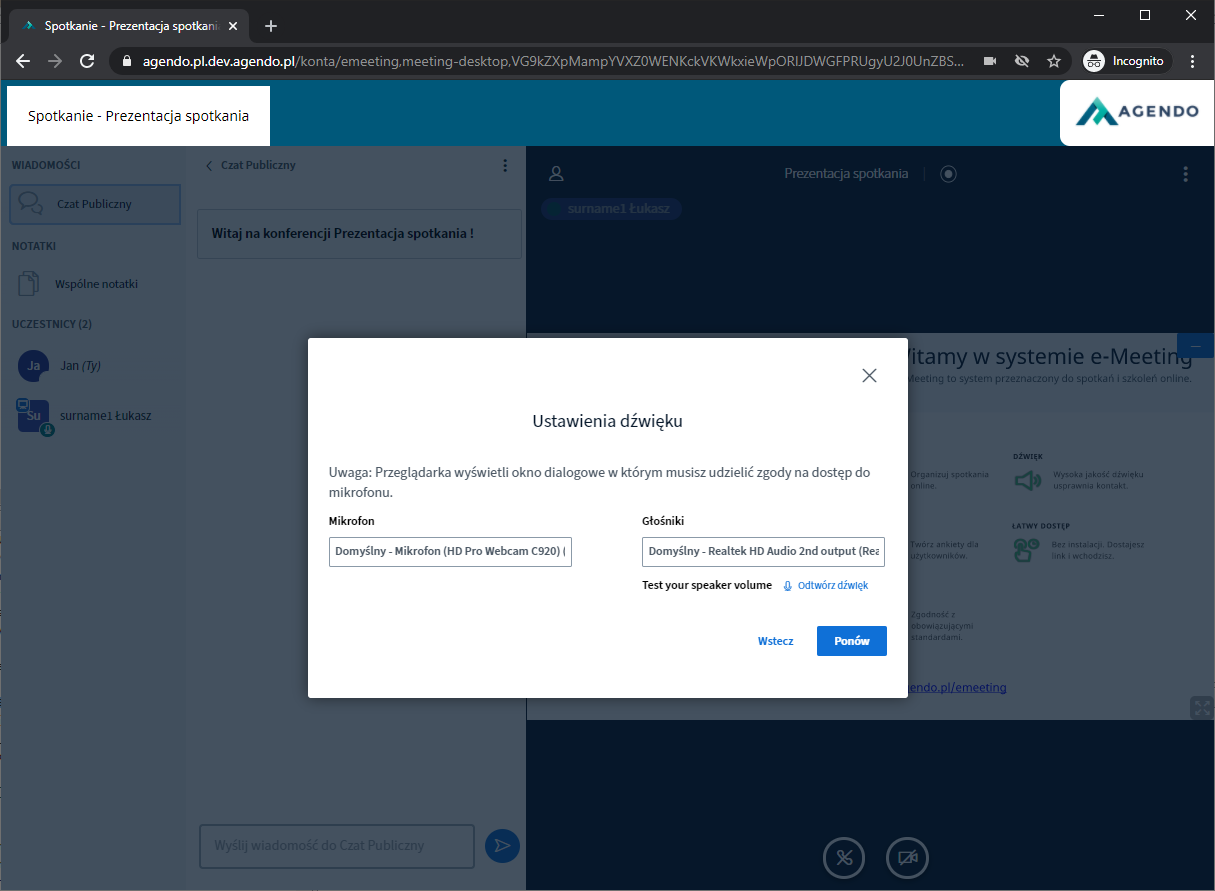Open the meeting options menu top right

[x=1185, y=174]
